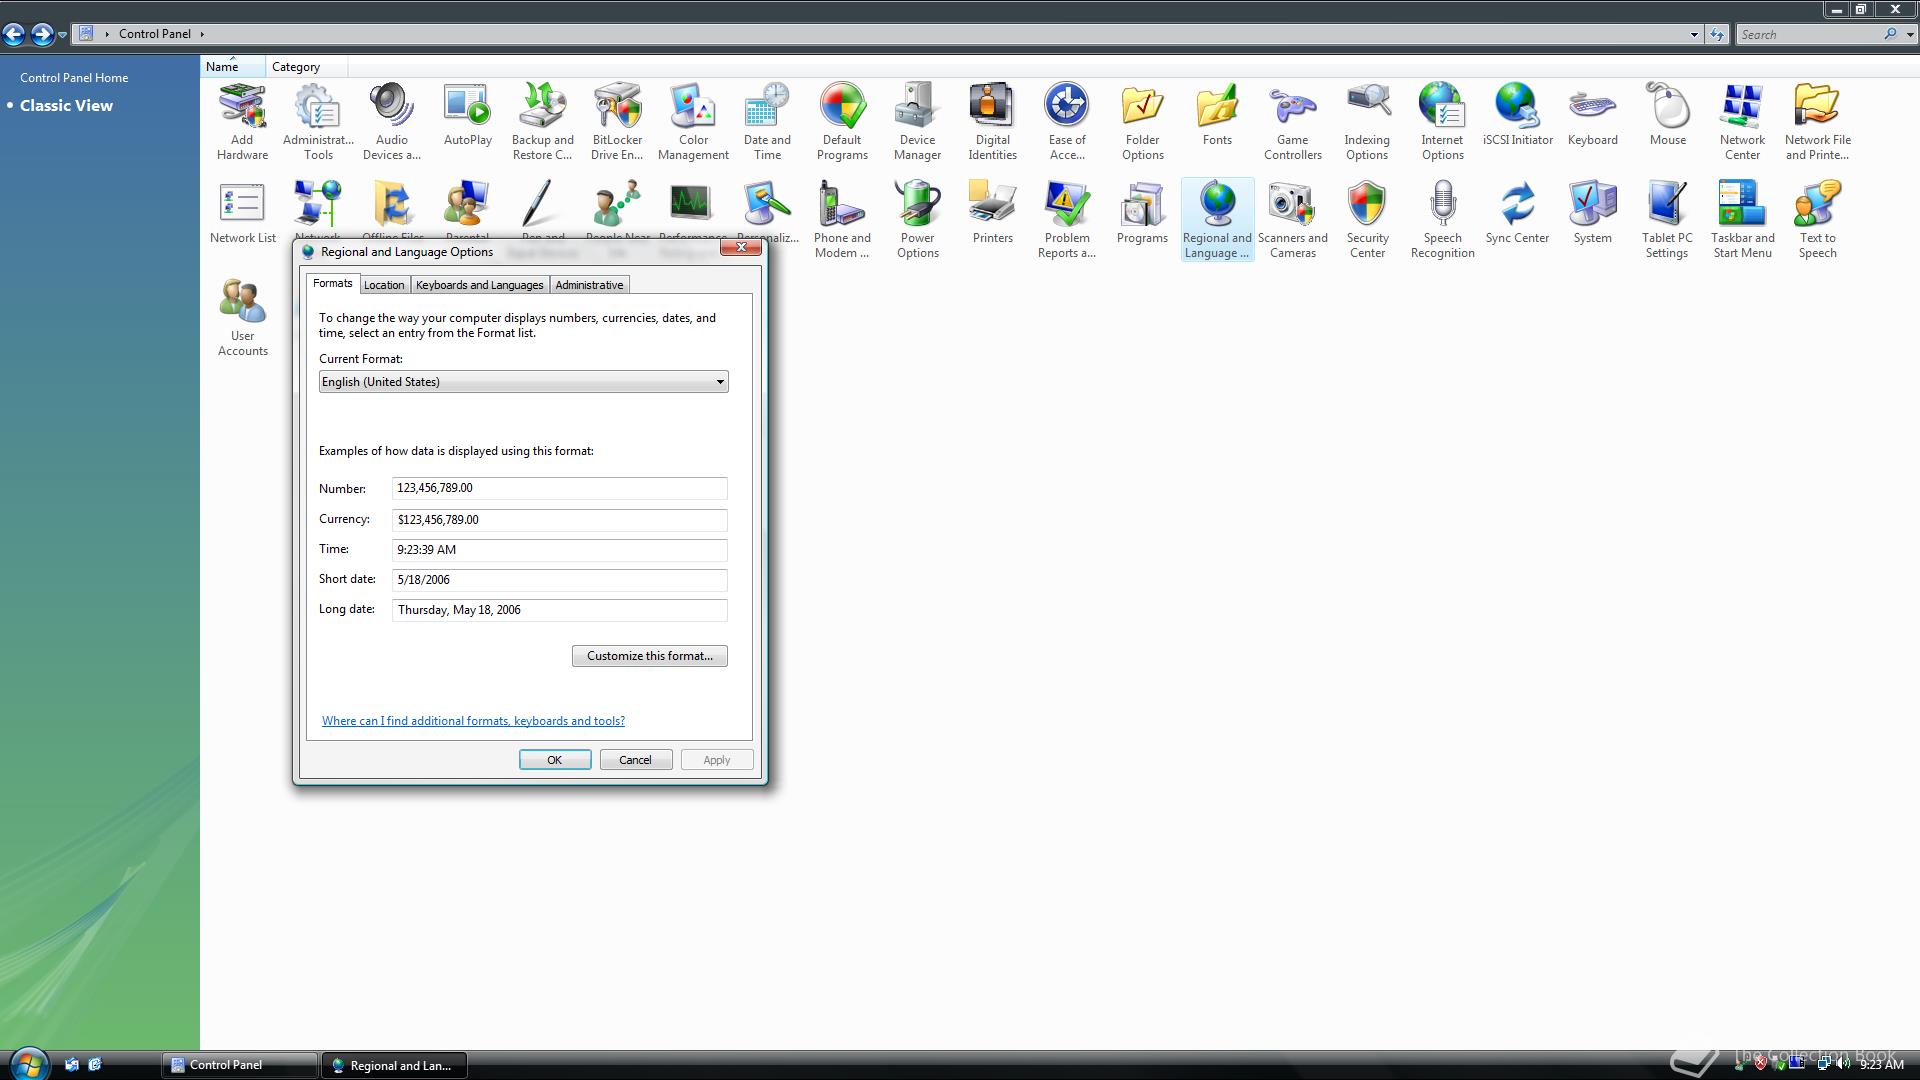This screenshot has width=1920, height=1080.
Task: Sort icons by the Name column
Action: 232,67
